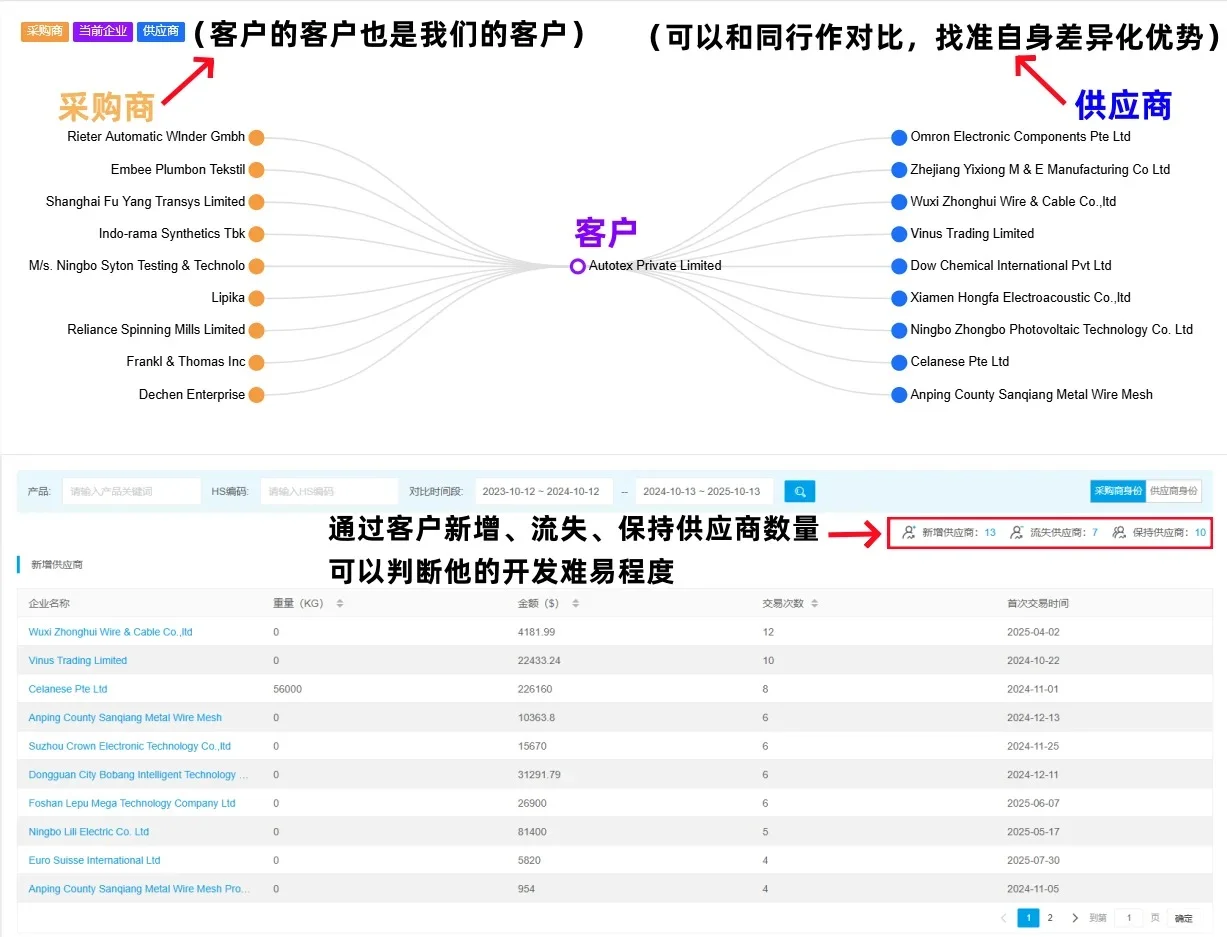Click the center Autotex Private Limited node circle
The height and width of the screenshot is (937, 1227).
tap(577, 266)
